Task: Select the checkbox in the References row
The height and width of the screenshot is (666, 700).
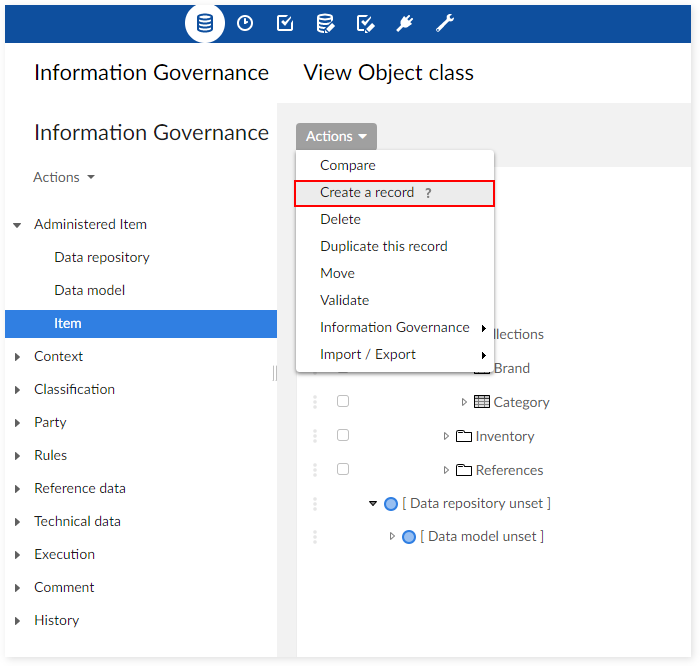Action: click(x=343, y=470)
